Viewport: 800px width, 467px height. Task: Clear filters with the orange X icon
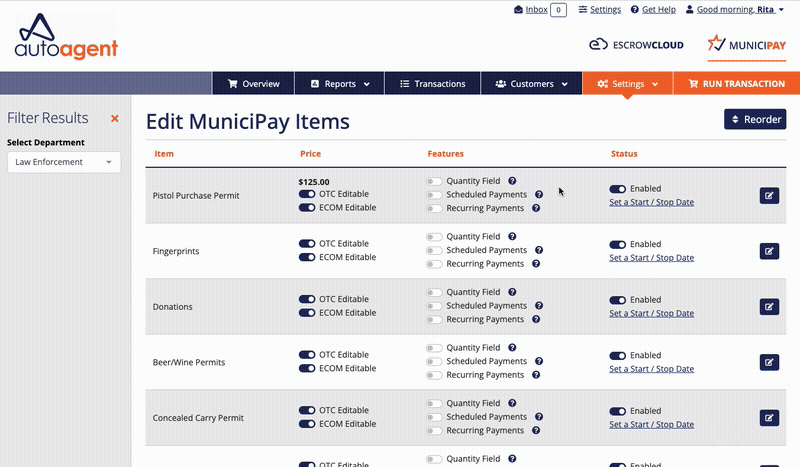pos(115,118)
